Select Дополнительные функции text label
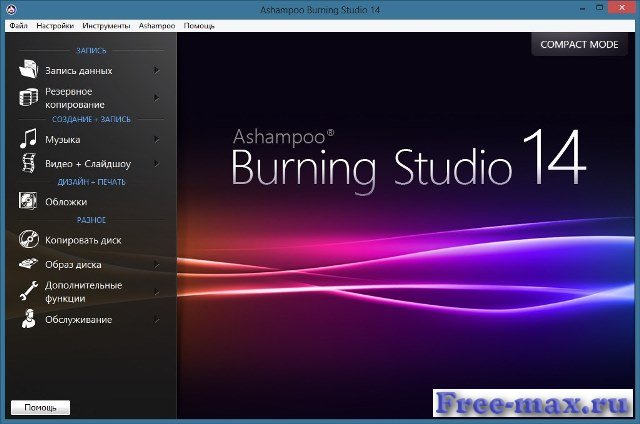The image size is (640, 424). coord(83,292)
